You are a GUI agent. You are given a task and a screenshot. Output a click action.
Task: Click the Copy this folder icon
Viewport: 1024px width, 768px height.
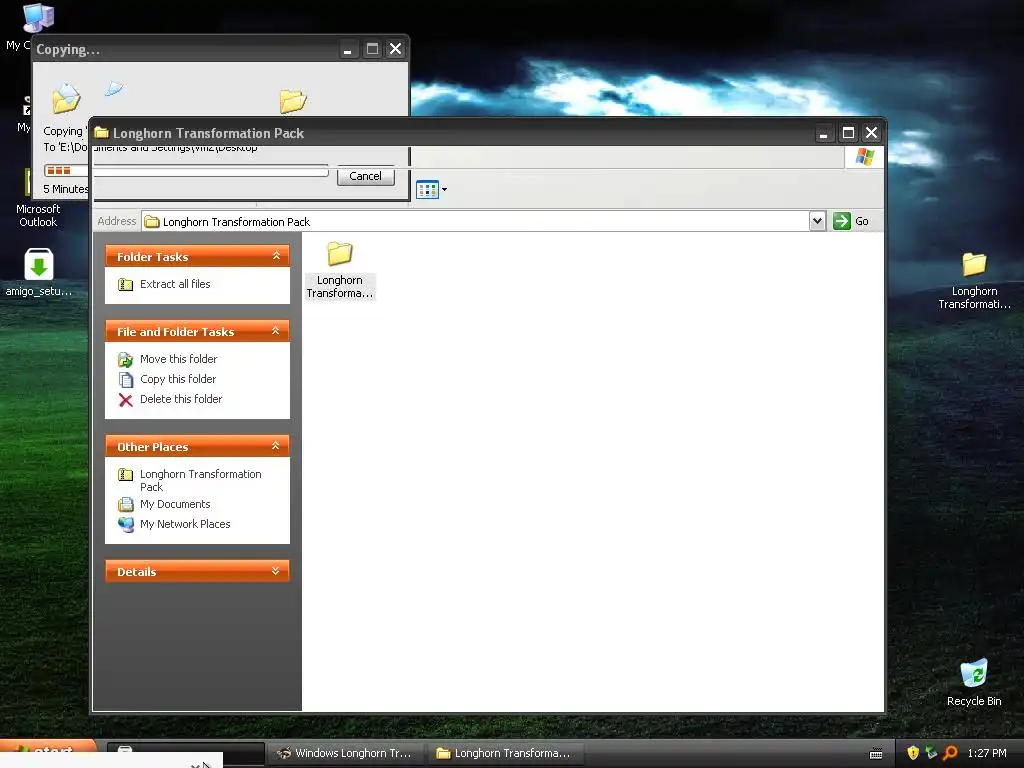point(125,379)
